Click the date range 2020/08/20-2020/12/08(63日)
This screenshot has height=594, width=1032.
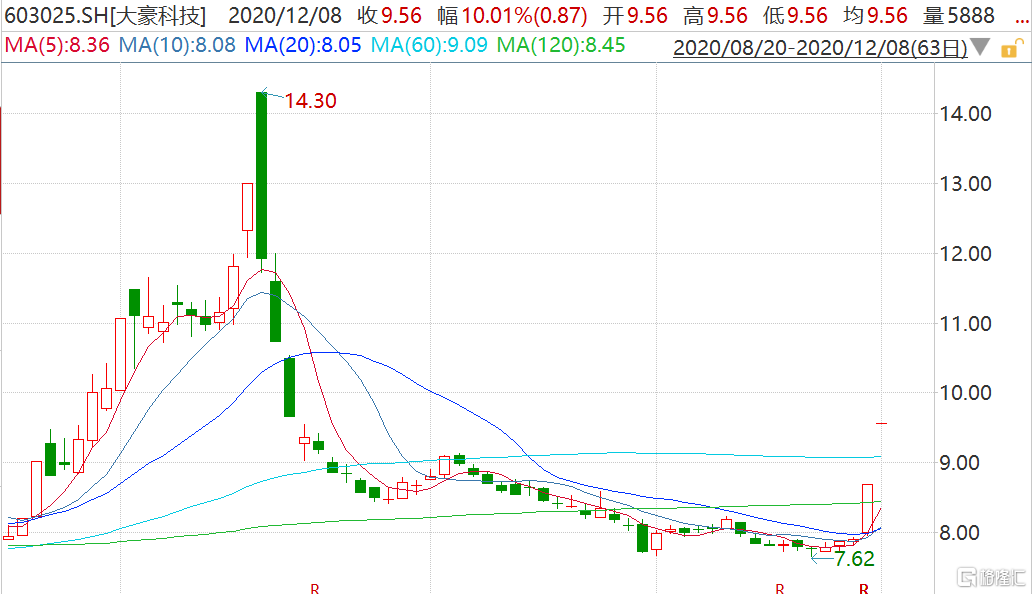tap(820, 47)
